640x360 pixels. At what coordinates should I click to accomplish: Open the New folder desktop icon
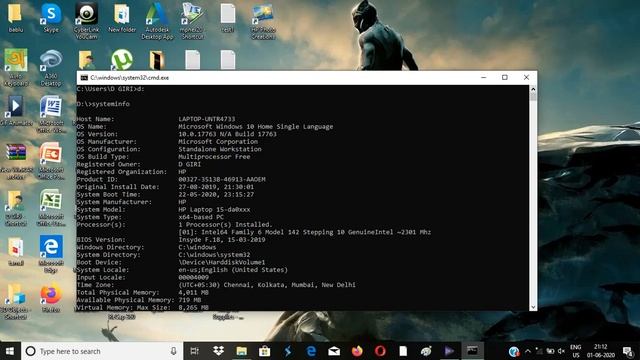(122, 17)
